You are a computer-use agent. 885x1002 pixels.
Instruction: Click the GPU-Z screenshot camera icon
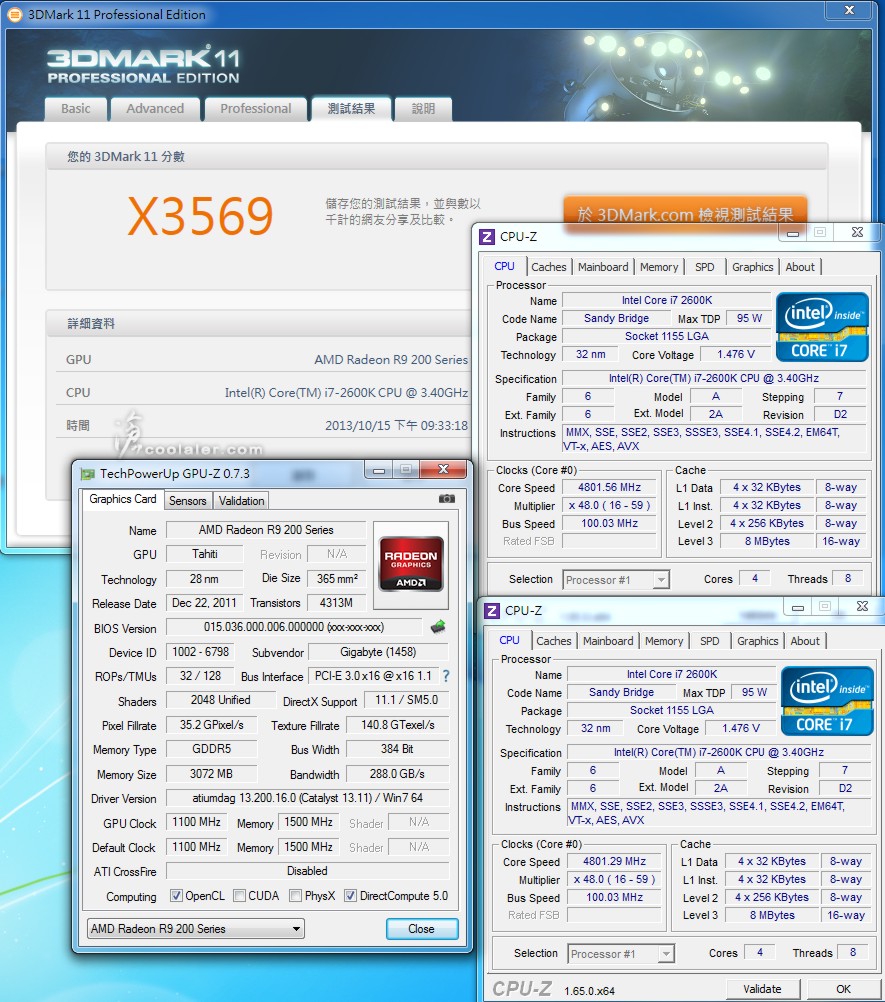(447, 498)
